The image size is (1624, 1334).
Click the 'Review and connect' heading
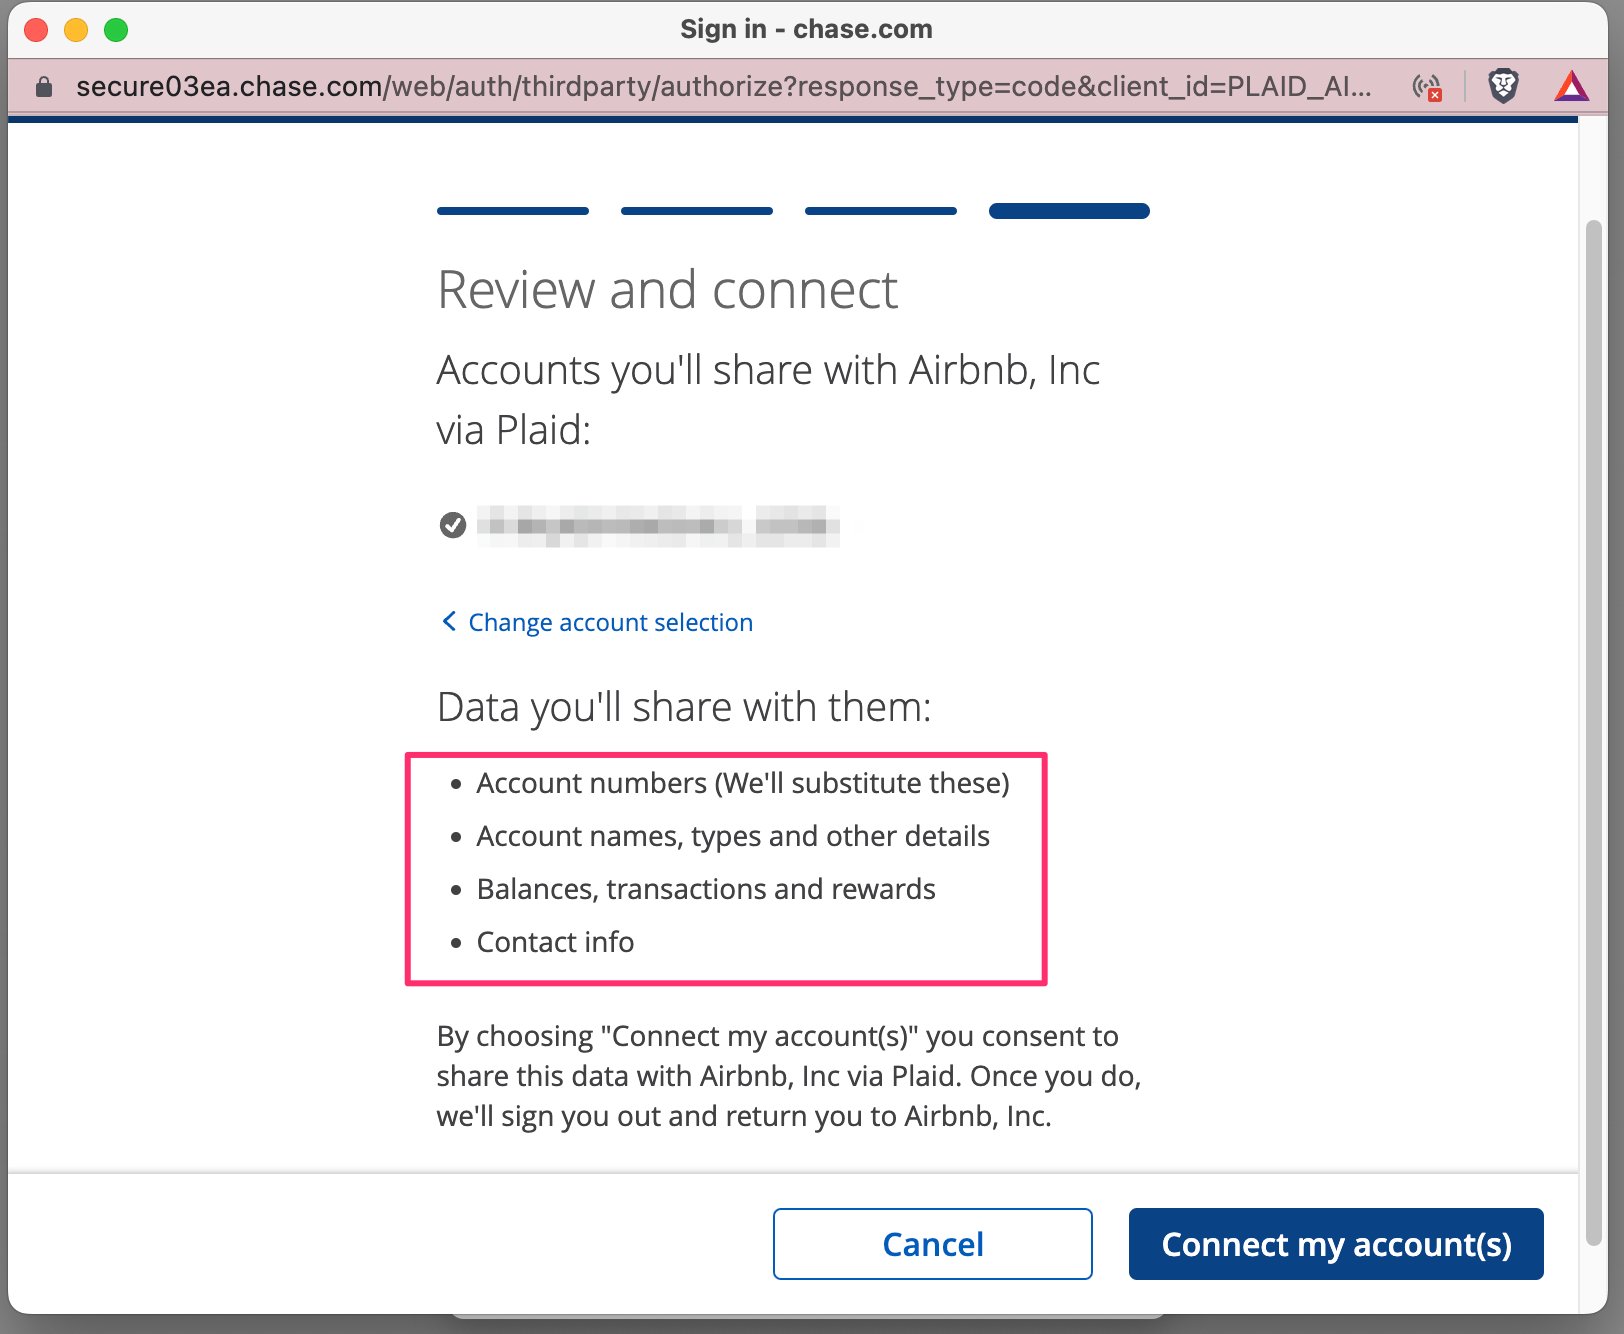point(667,291)
